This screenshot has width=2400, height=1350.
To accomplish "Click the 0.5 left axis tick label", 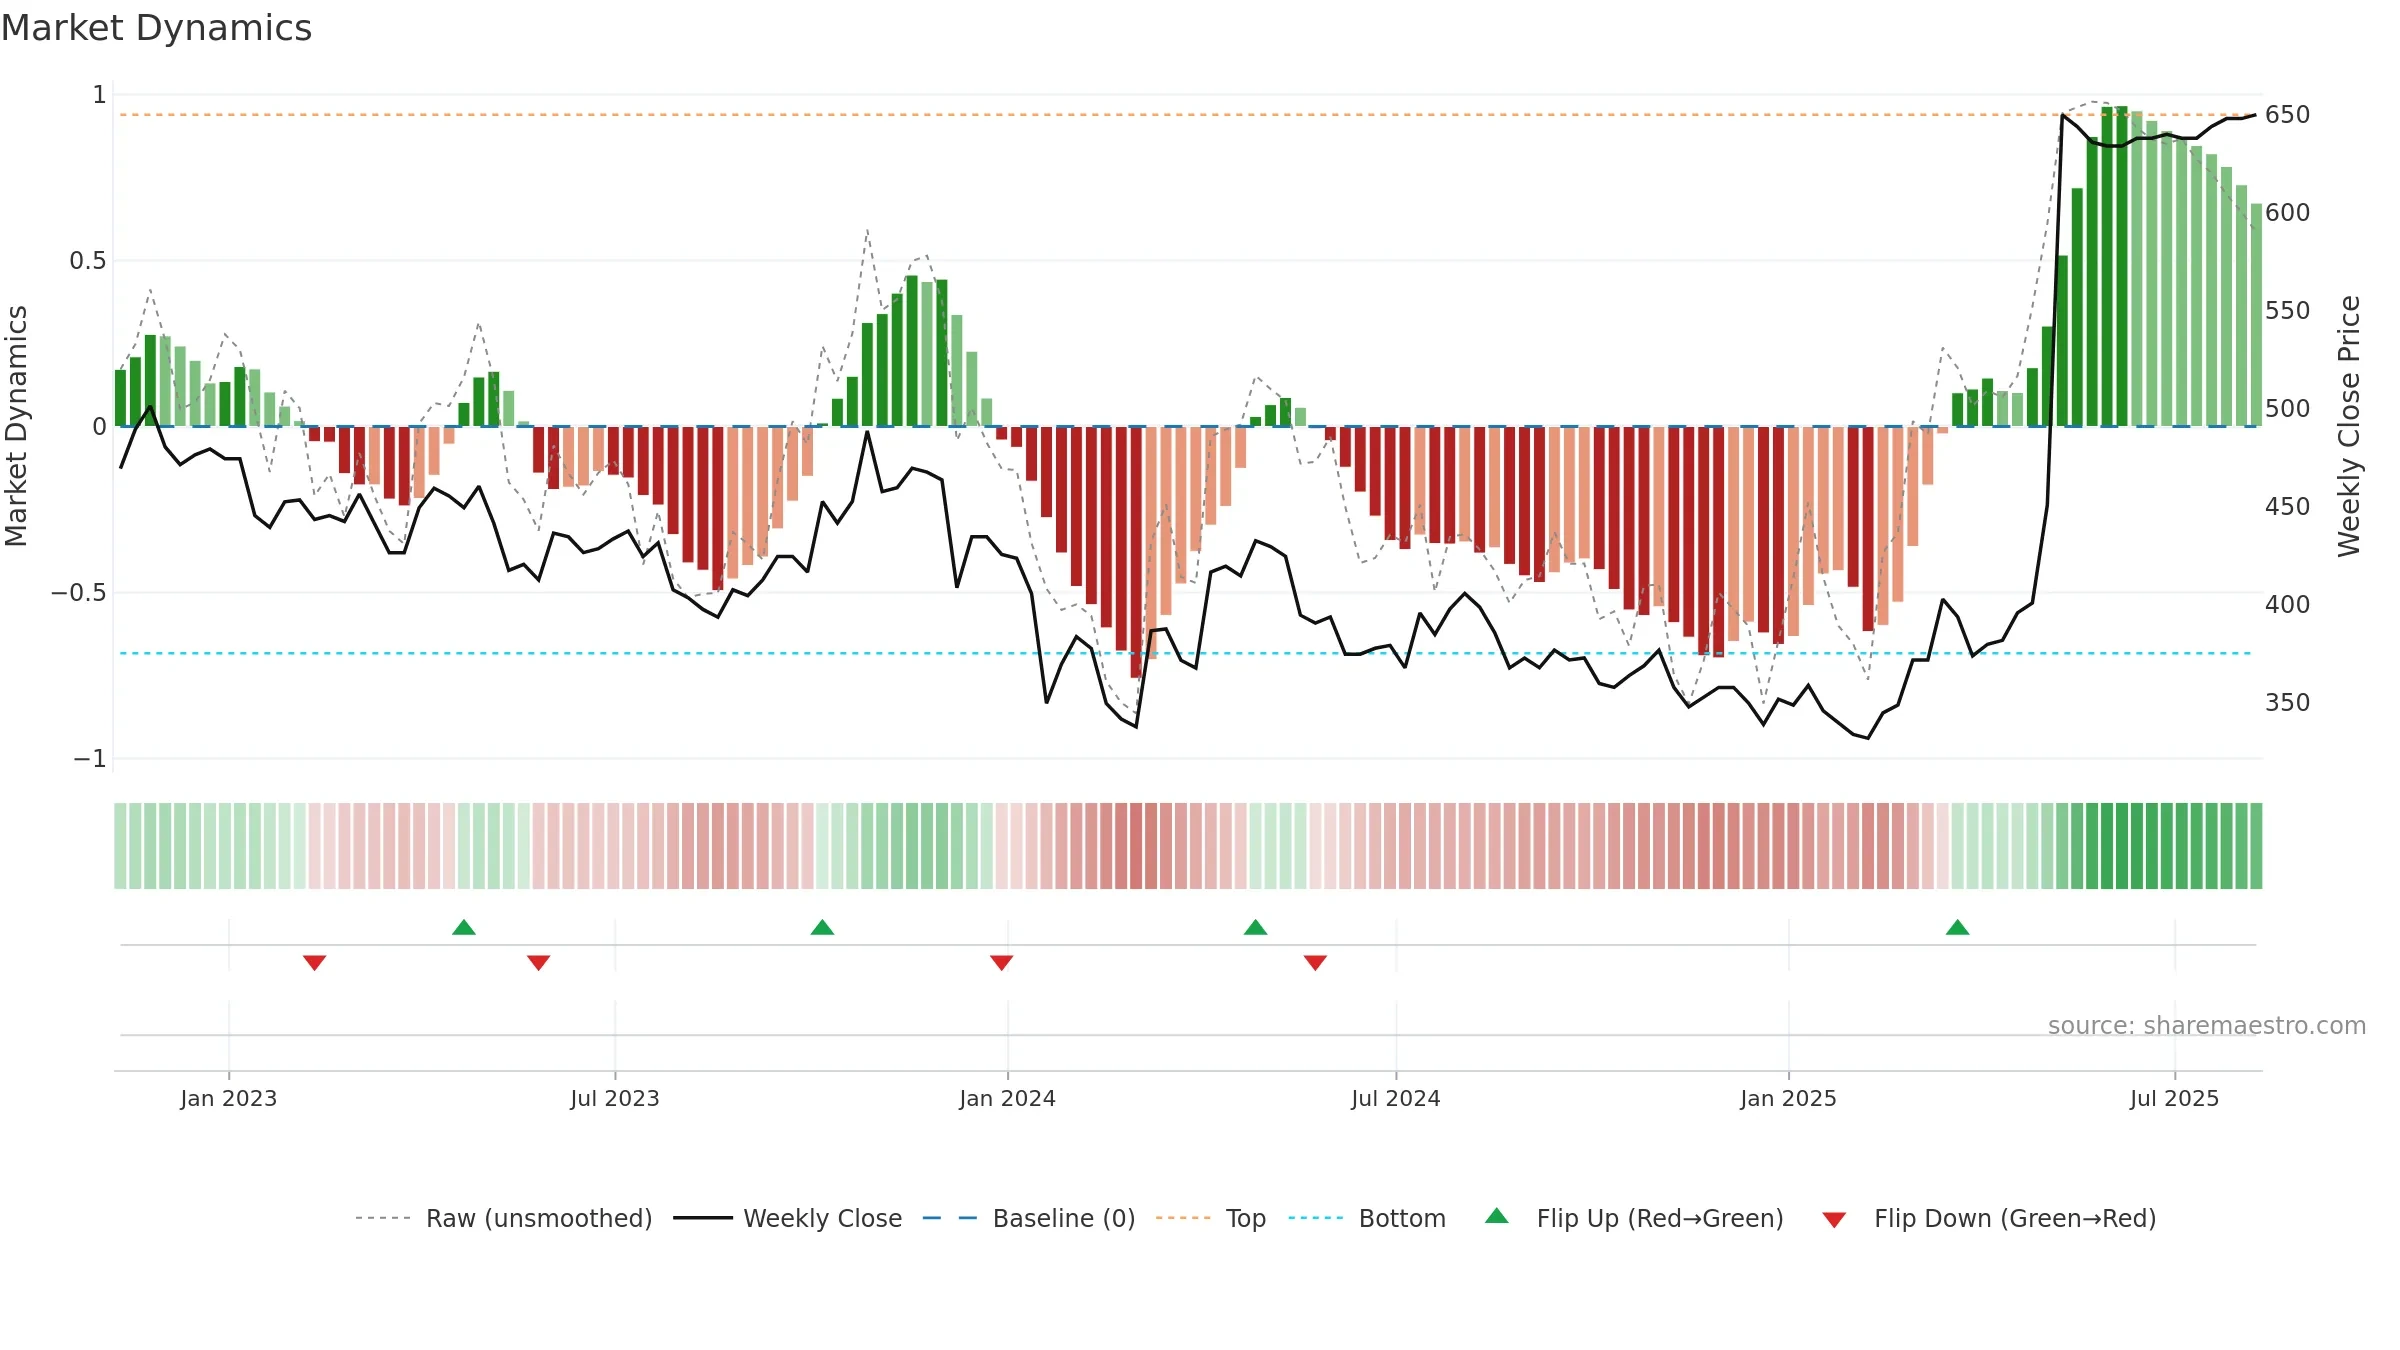I will click(88, 261).
